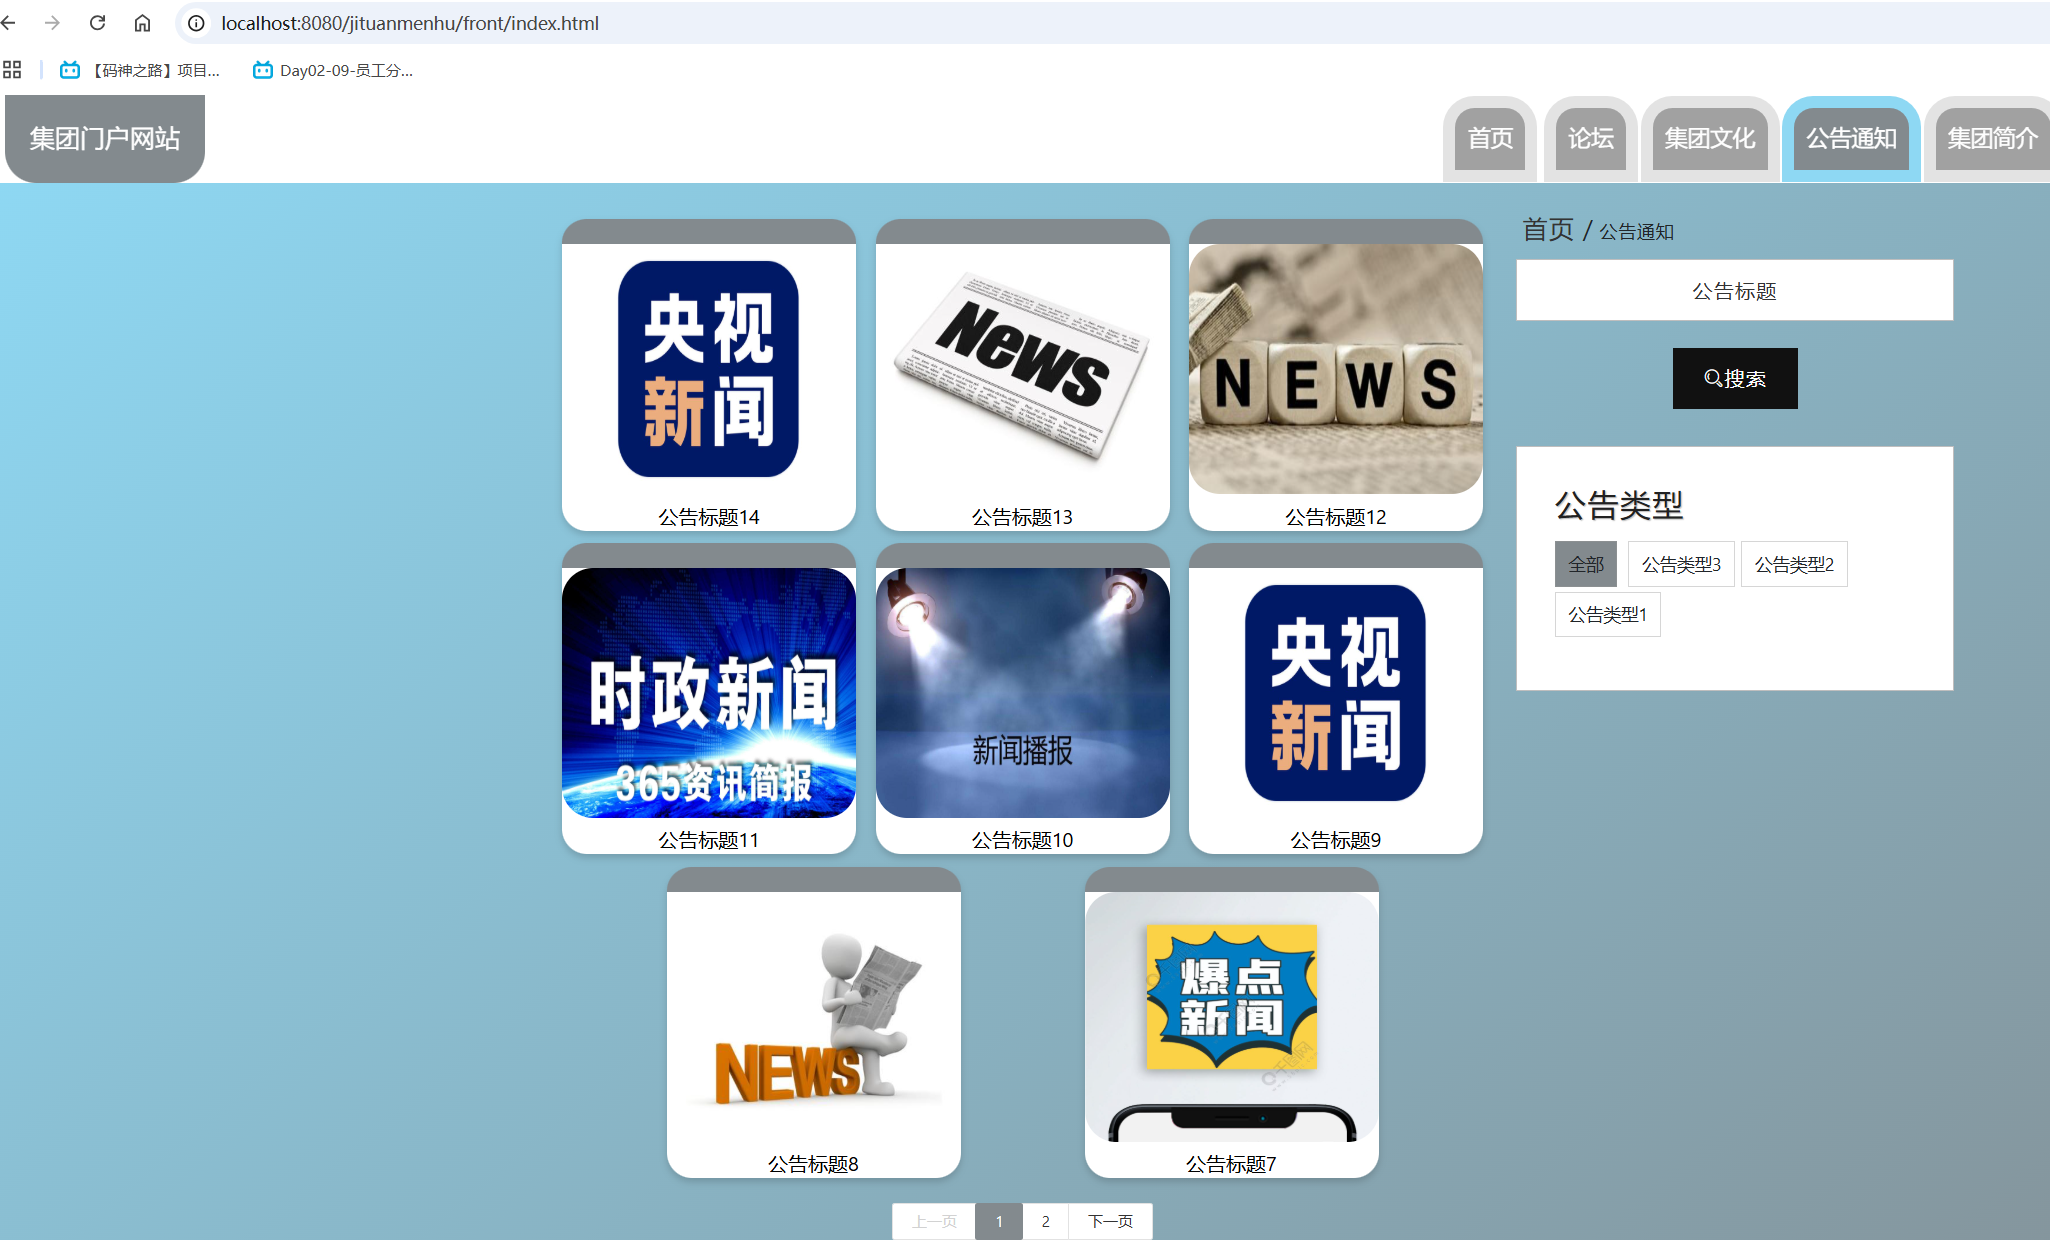This screenshot has width=2050, height=1240.
Task: Select the 全部 type filter
Action: click(1585, 564)
